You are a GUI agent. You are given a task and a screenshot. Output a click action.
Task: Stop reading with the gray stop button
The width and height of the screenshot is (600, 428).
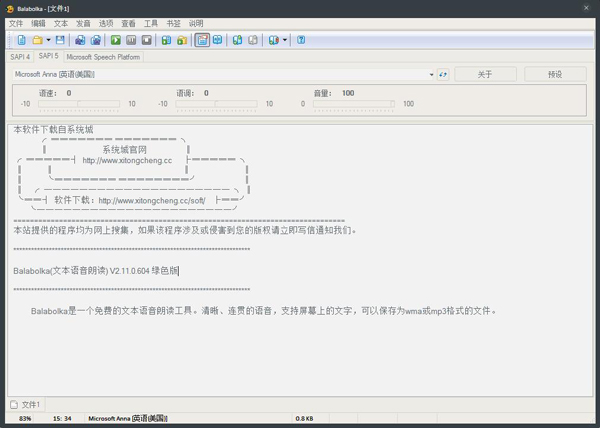[x=147, y=40]
